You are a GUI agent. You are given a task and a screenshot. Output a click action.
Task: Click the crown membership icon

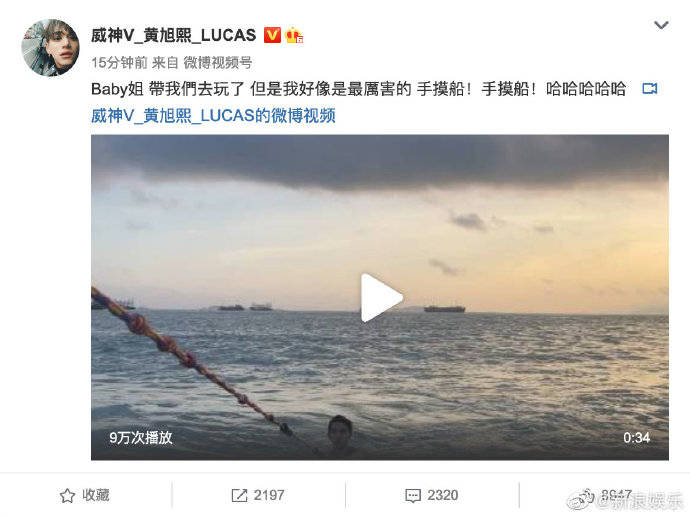[294, 35]
